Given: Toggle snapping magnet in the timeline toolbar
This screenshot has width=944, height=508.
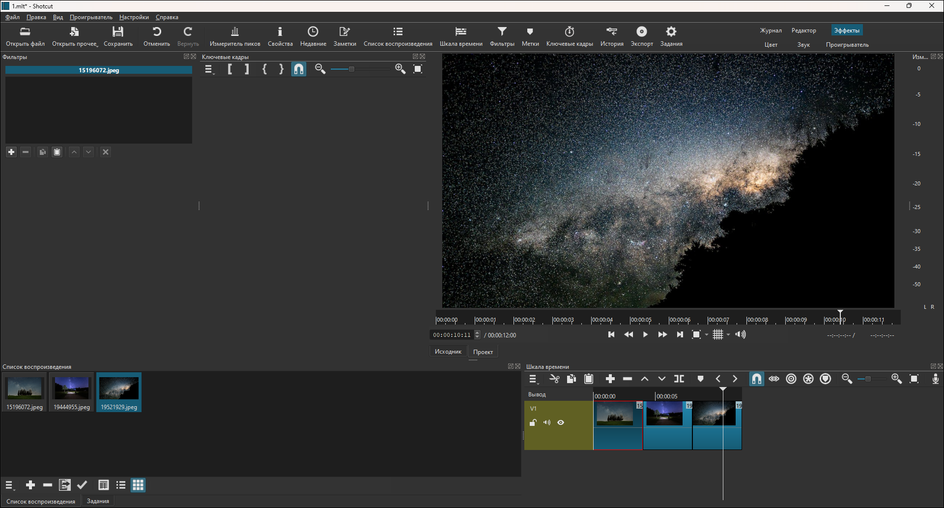Looking at the screenshot, I should [x=756, y=379].
